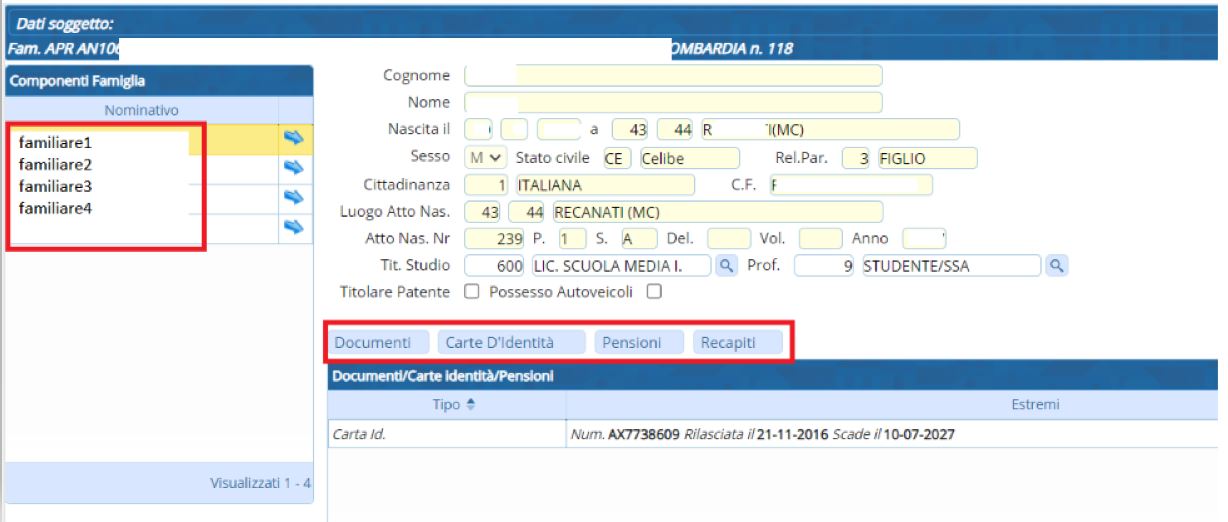Open the Sesso dropdown
The height and width of the screenshot is (522, 1228).
coord(485,158)
